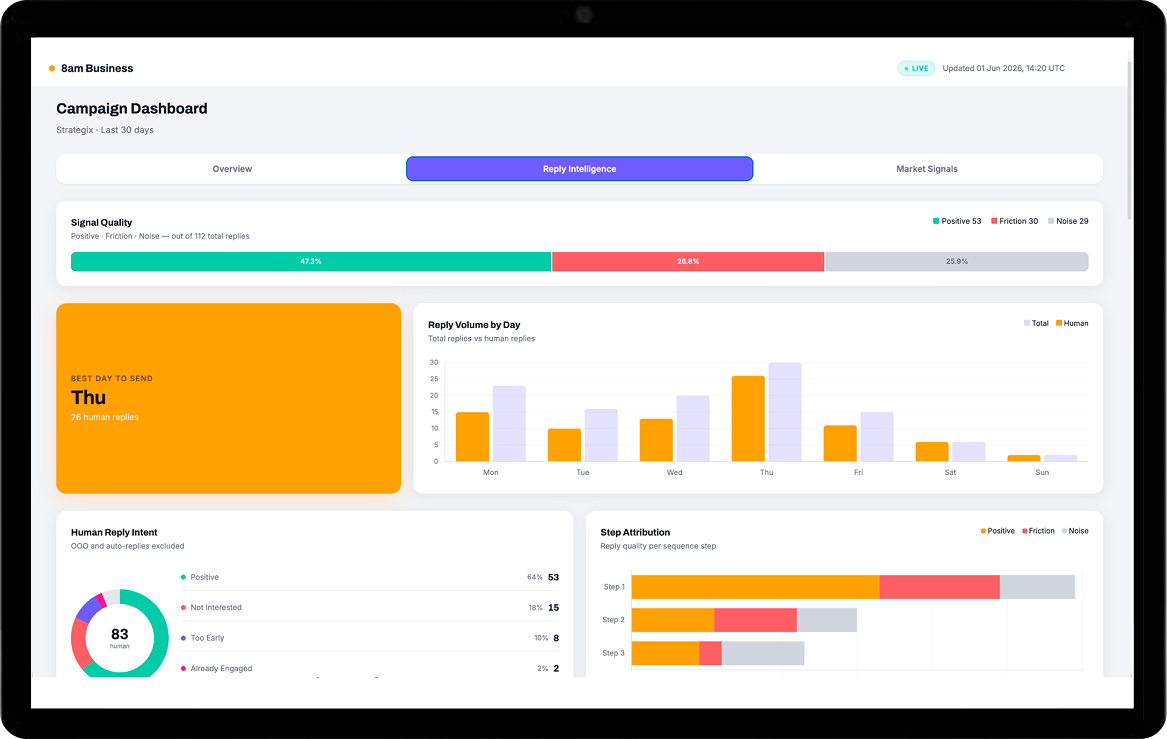
Task: Click the orange Human bar for Mon
Action: [473, 437]
